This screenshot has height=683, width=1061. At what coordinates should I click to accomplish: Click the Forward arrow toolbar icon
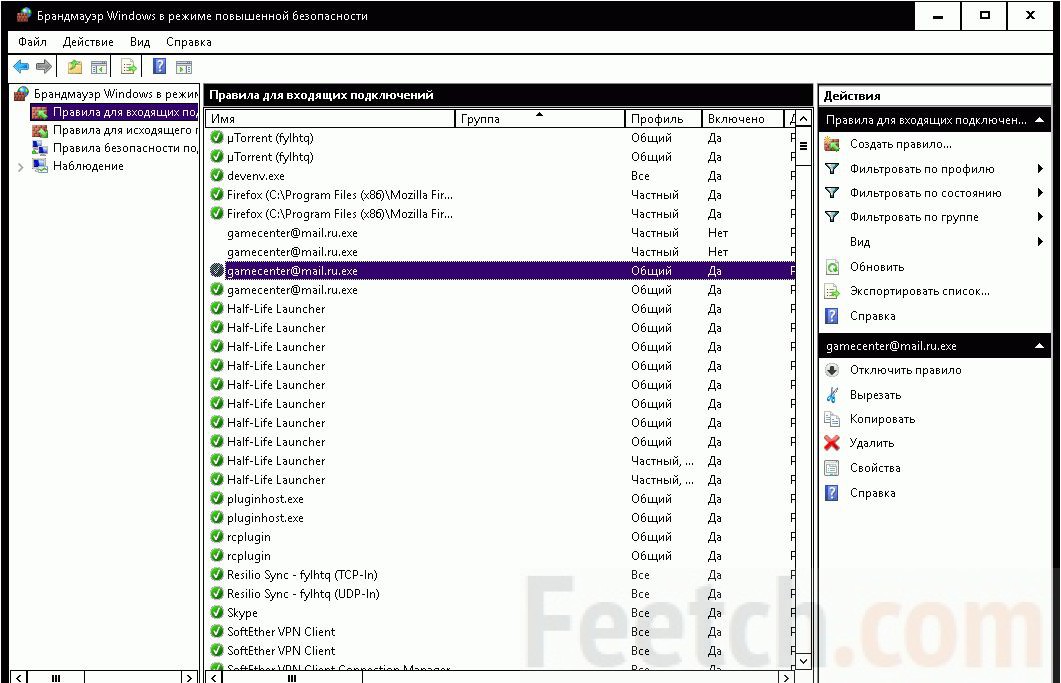pos(44,66)
